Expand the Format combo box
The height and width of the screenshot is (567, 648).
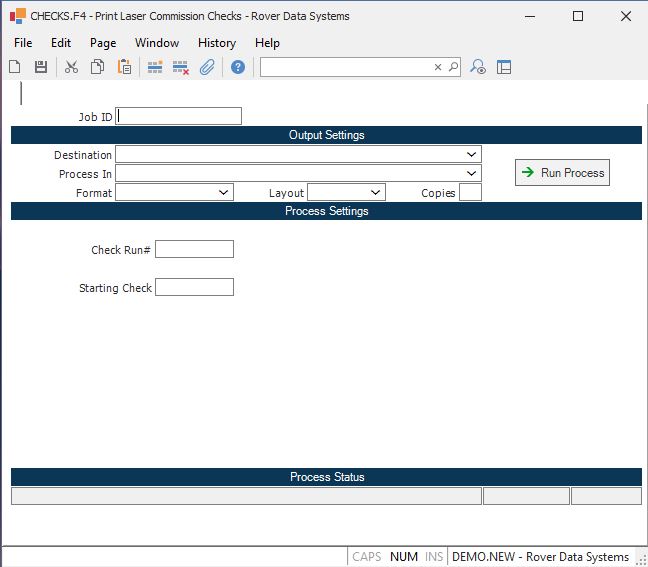pyautogui.click(x=223, y=192)
